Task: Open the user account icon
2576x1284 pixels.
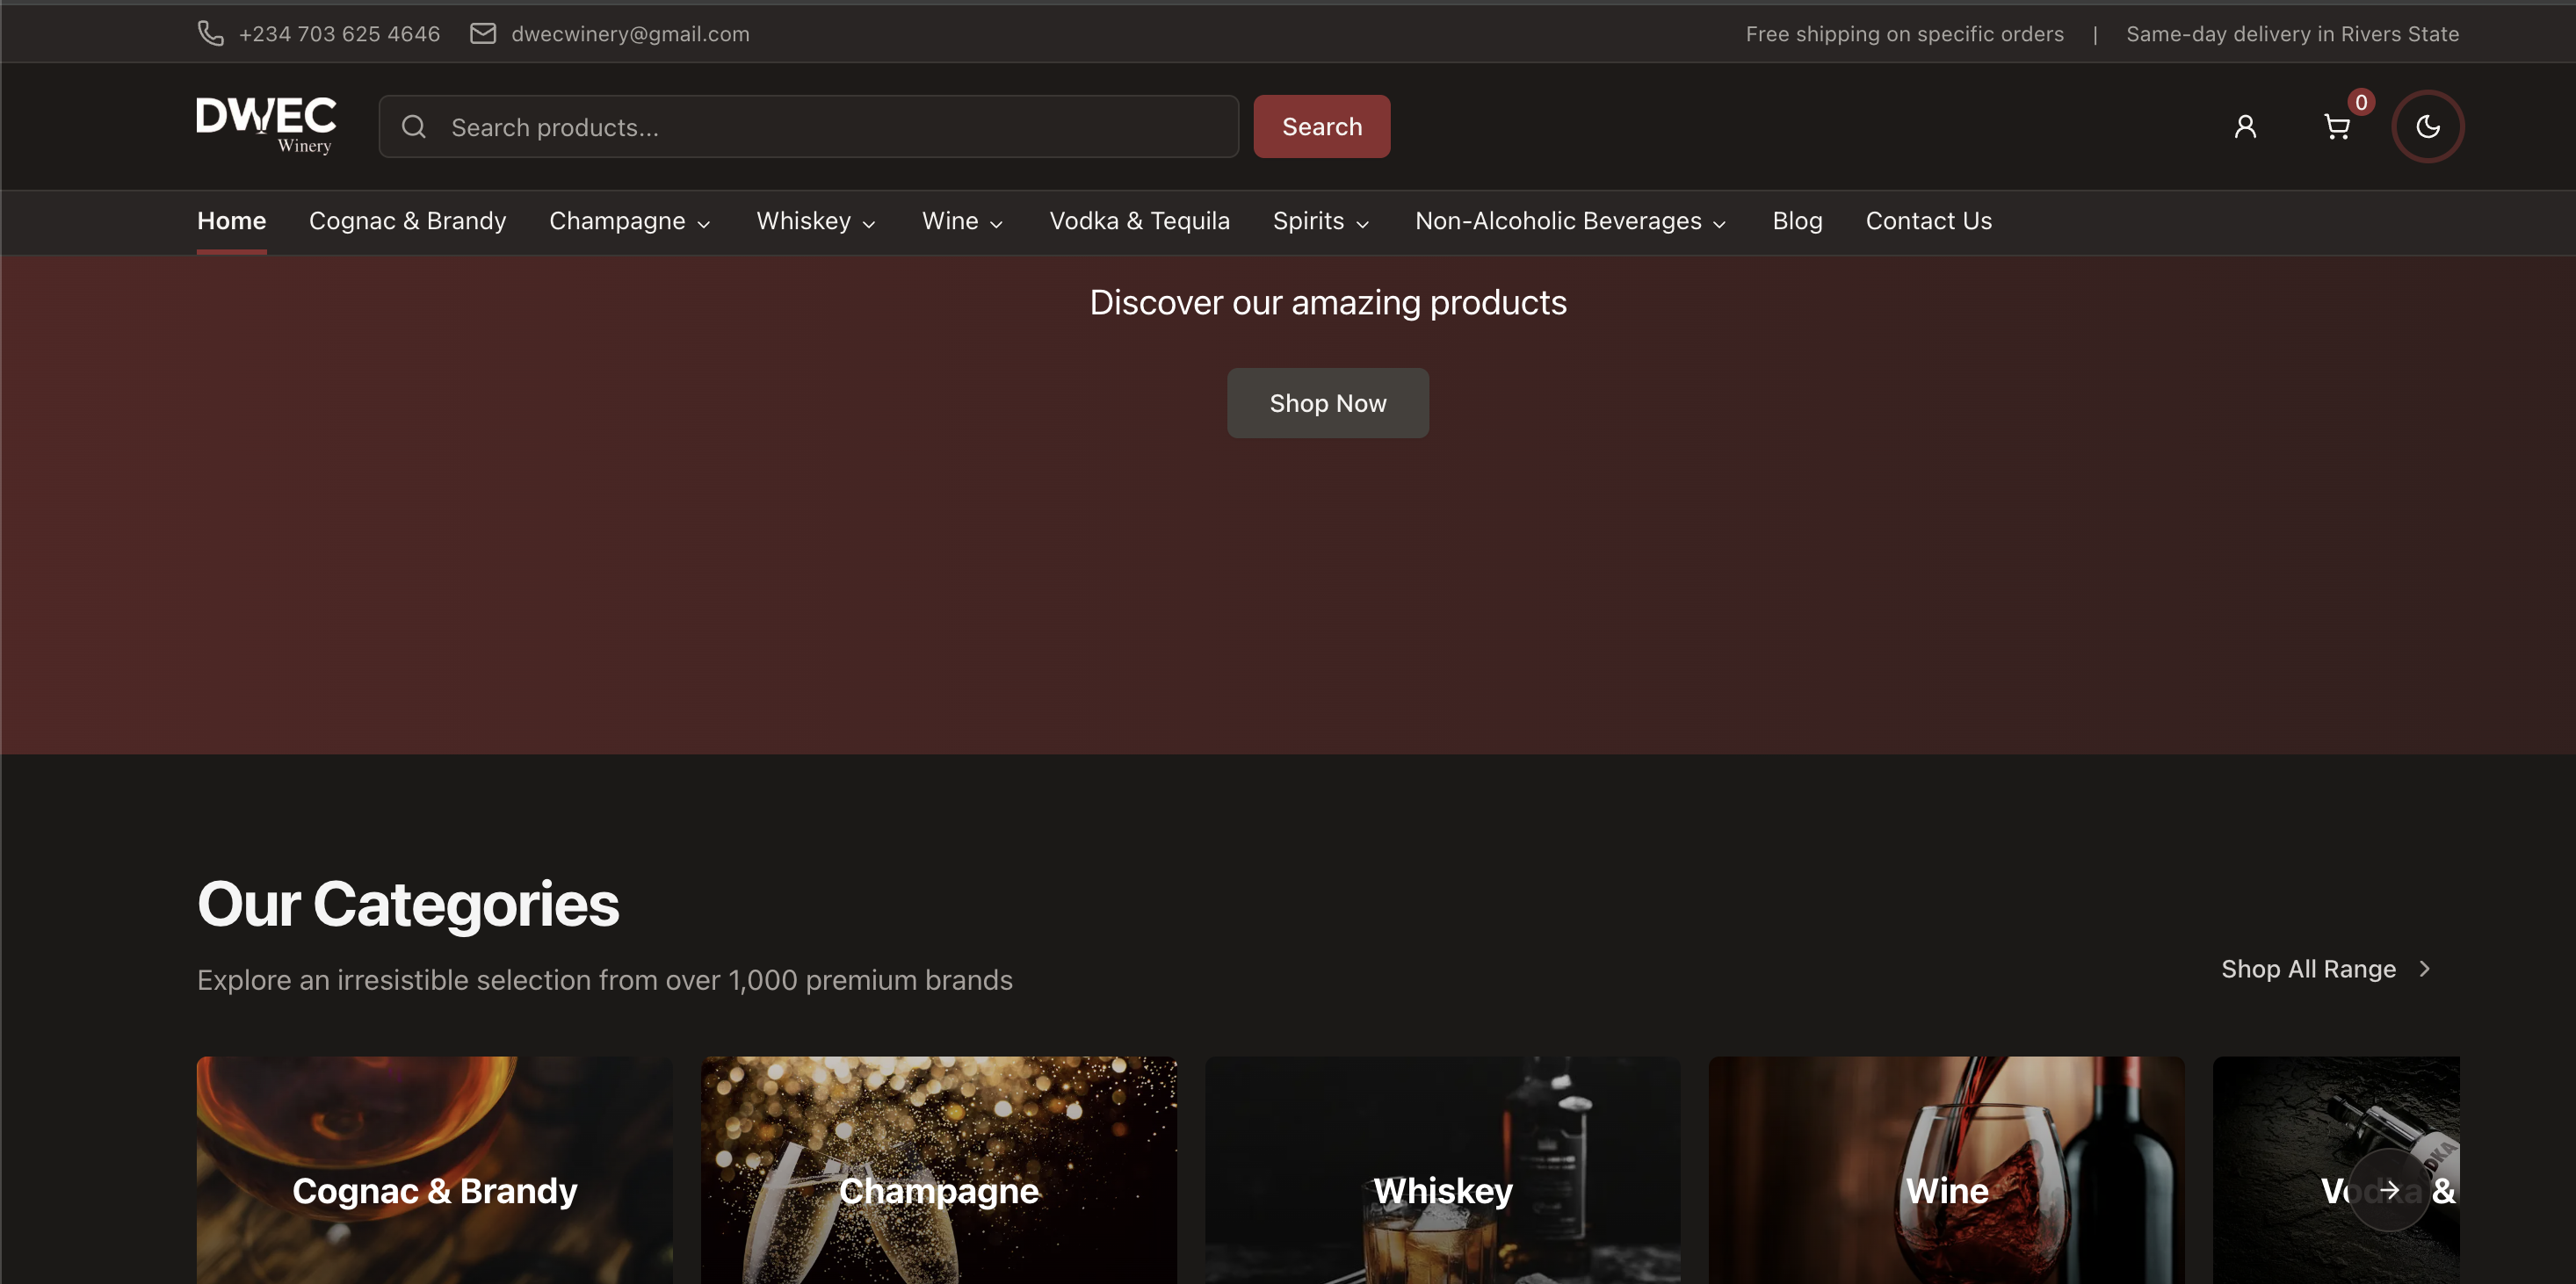Action: point(2245,126)
